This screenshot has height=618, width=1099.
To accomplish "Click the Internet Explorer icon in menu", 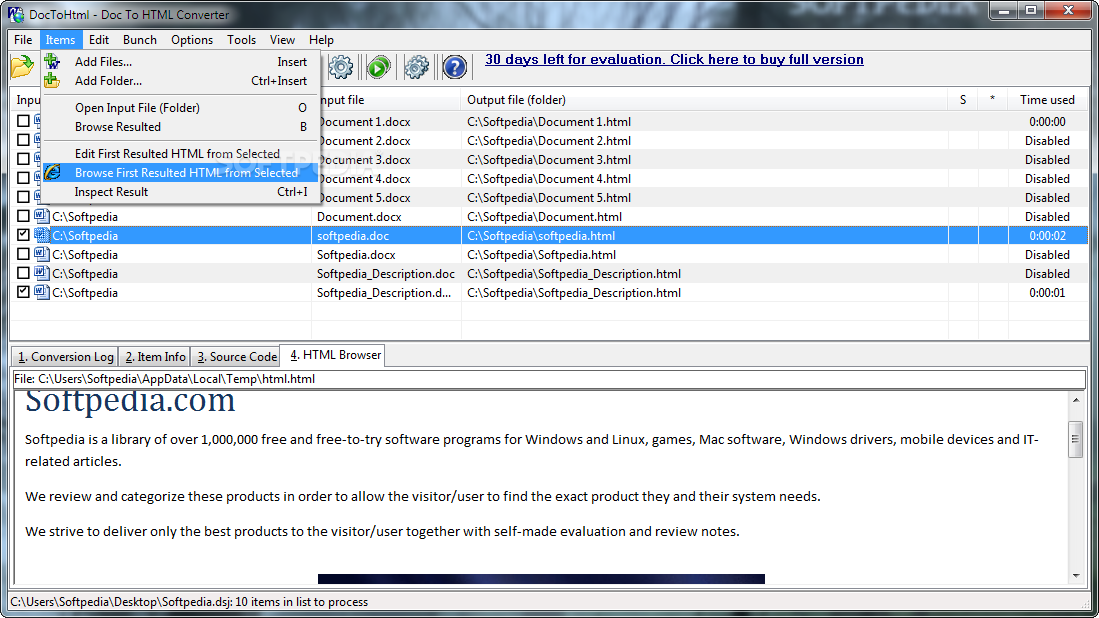I will 52,172.
